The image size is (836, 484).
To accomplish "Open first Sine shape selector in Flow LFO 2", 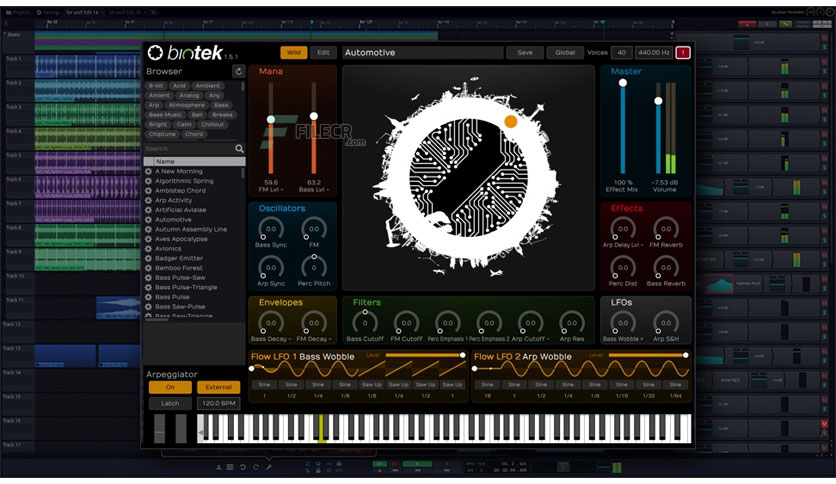I will coord(487,384).
